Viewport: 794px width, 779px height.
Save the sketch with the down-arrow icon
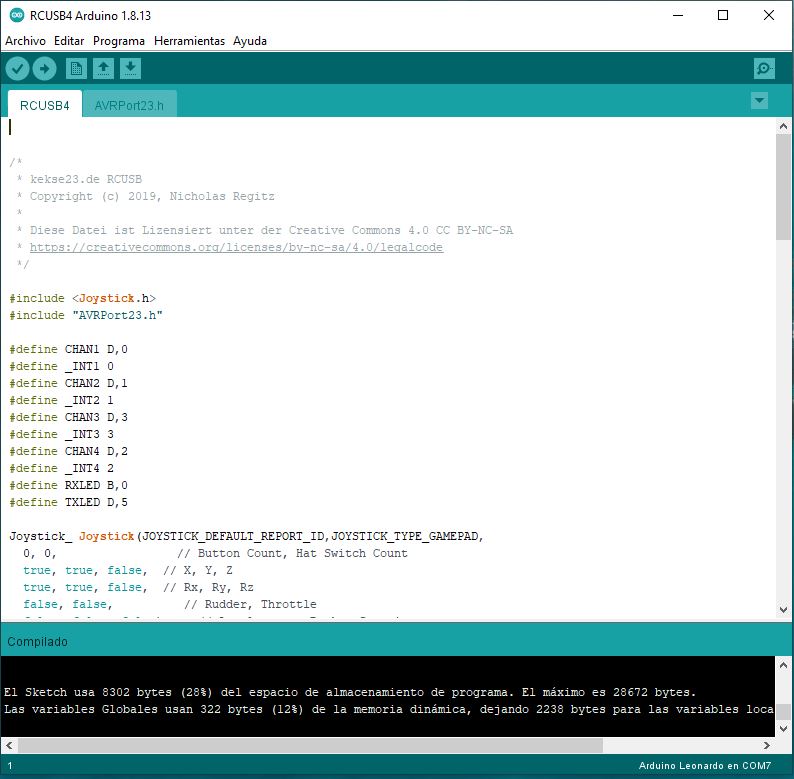pos(130,68)
